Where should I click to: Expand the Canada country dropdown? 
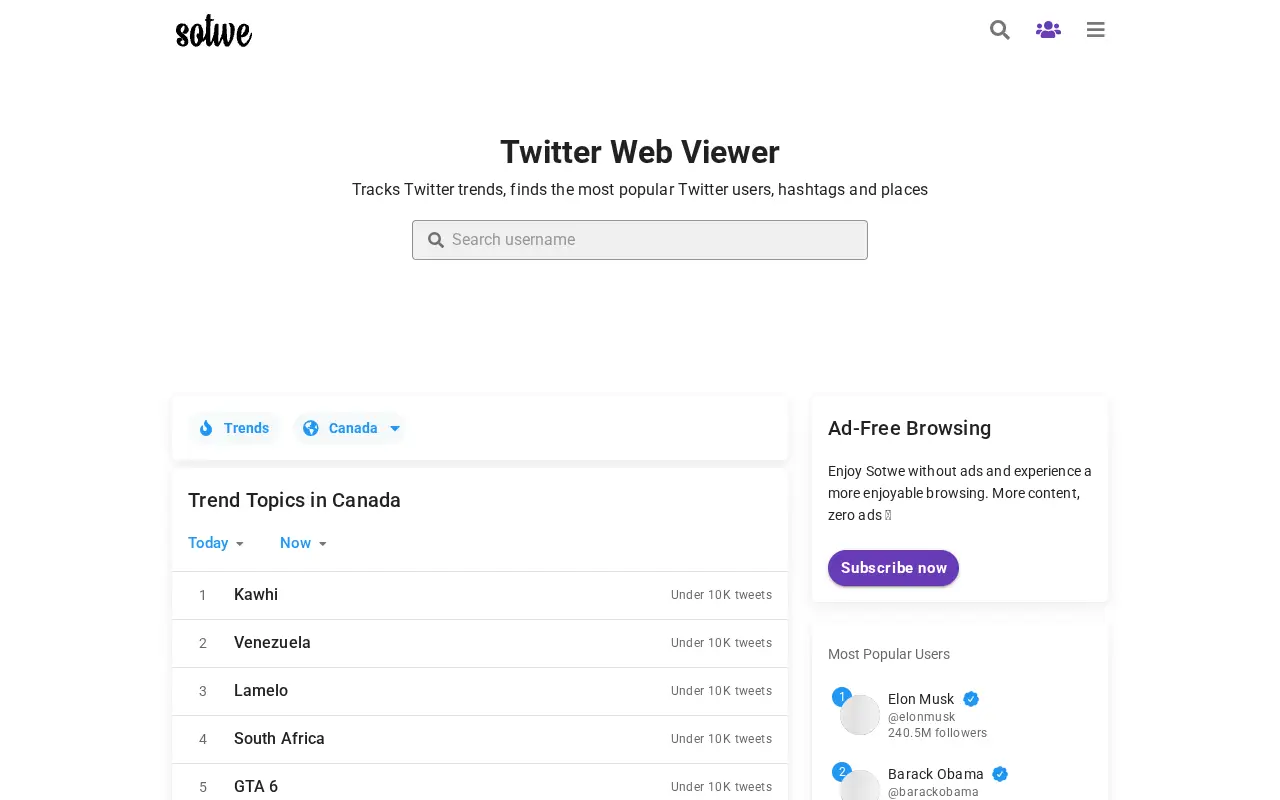pos(349,428)
